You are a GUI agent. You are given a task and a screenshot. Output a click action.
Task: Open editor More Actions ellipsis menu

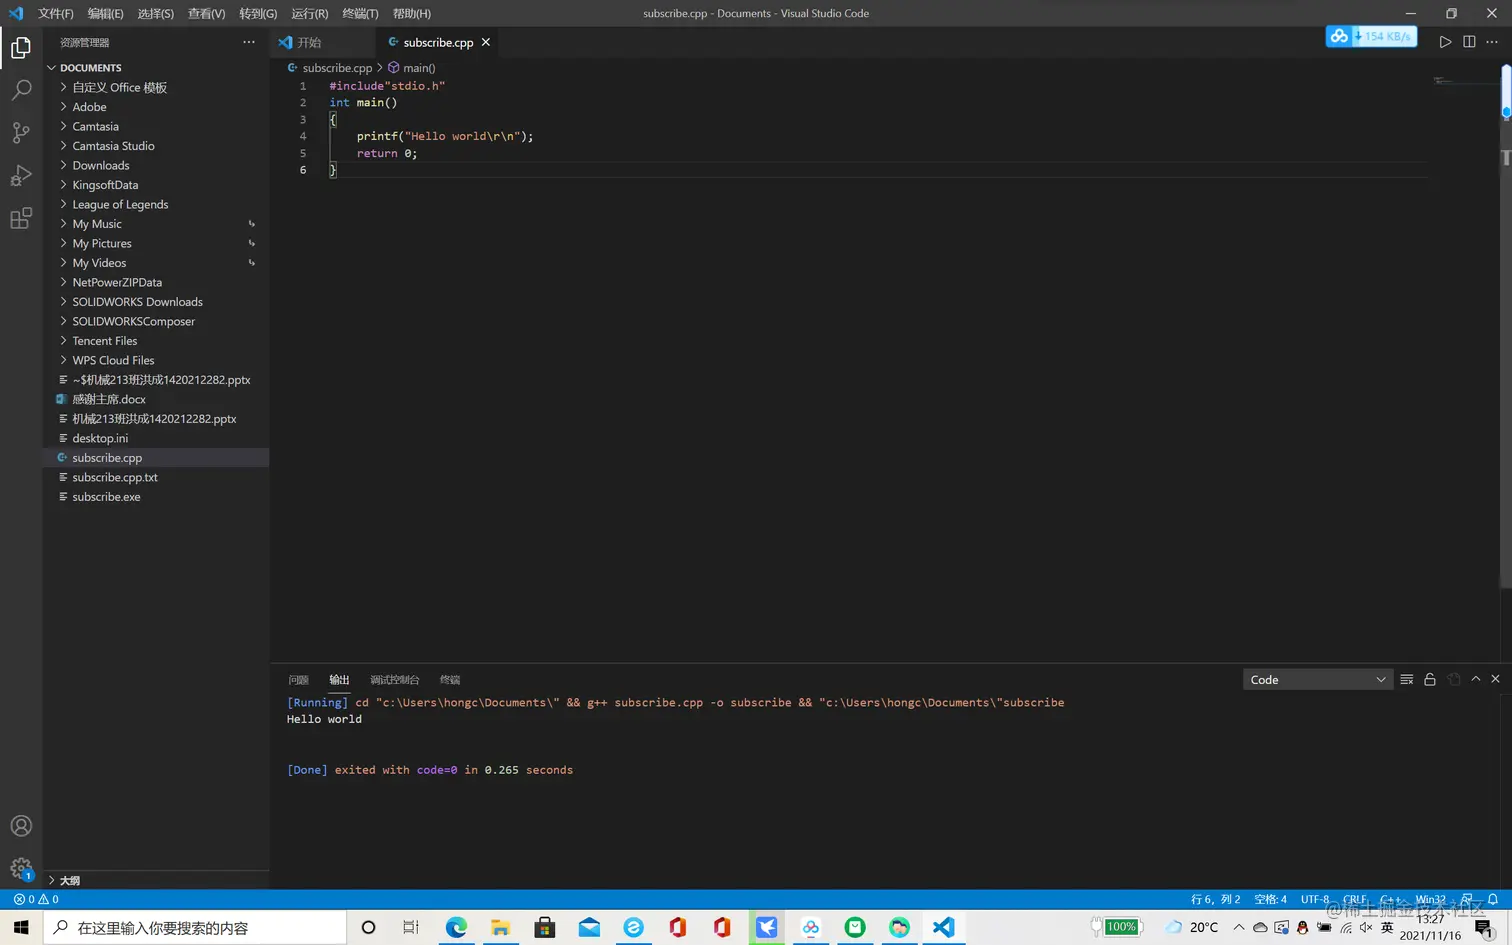point(1492,42)
